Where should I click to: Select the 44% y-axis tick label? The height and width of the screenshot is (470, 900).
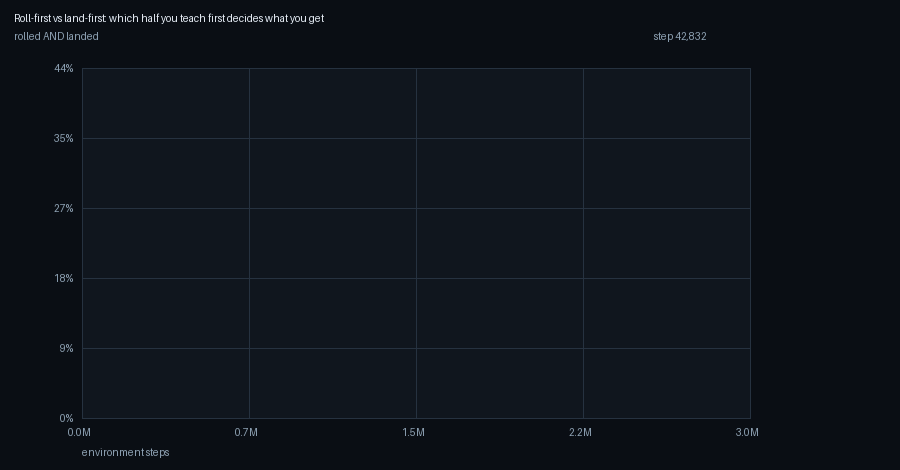(x=64, y=68)
